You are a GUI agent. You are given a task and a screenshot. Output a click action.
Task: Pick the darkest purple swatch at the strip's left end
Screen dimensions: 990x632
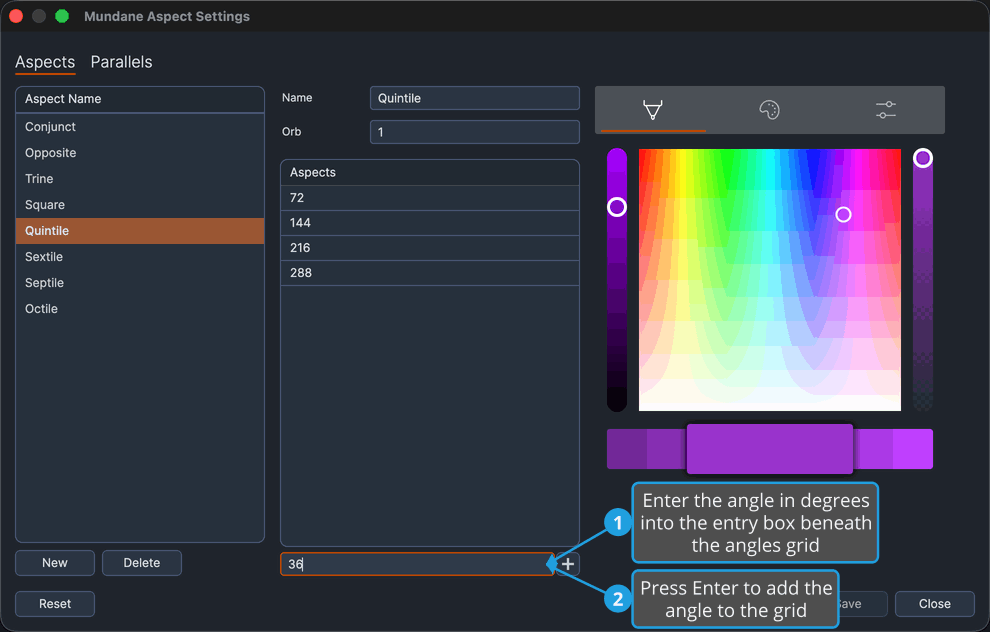627,449
